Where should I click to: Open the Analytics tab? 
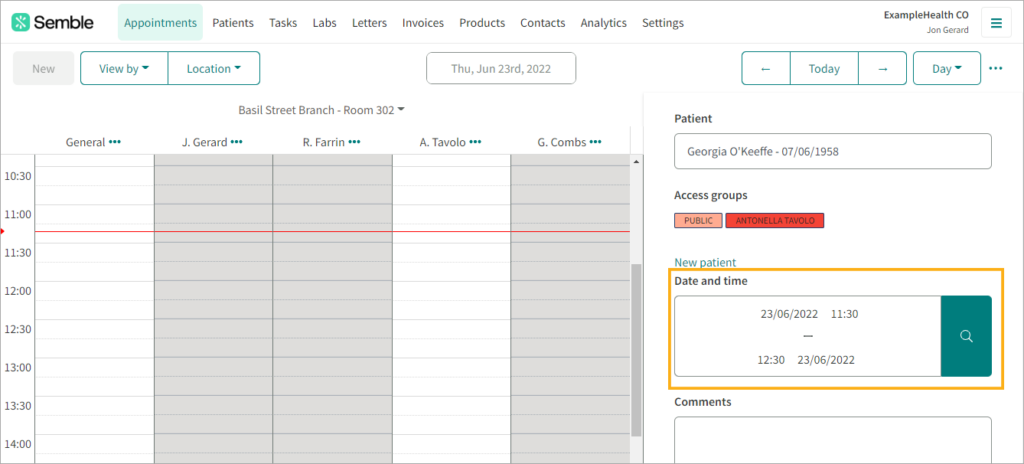(603, 23)
